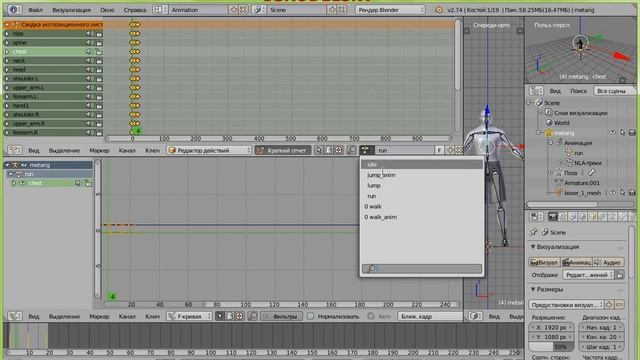Unlink the run action
Image resolution: width=640 pixels, height=360 pixels.
[x=459, y=150]
